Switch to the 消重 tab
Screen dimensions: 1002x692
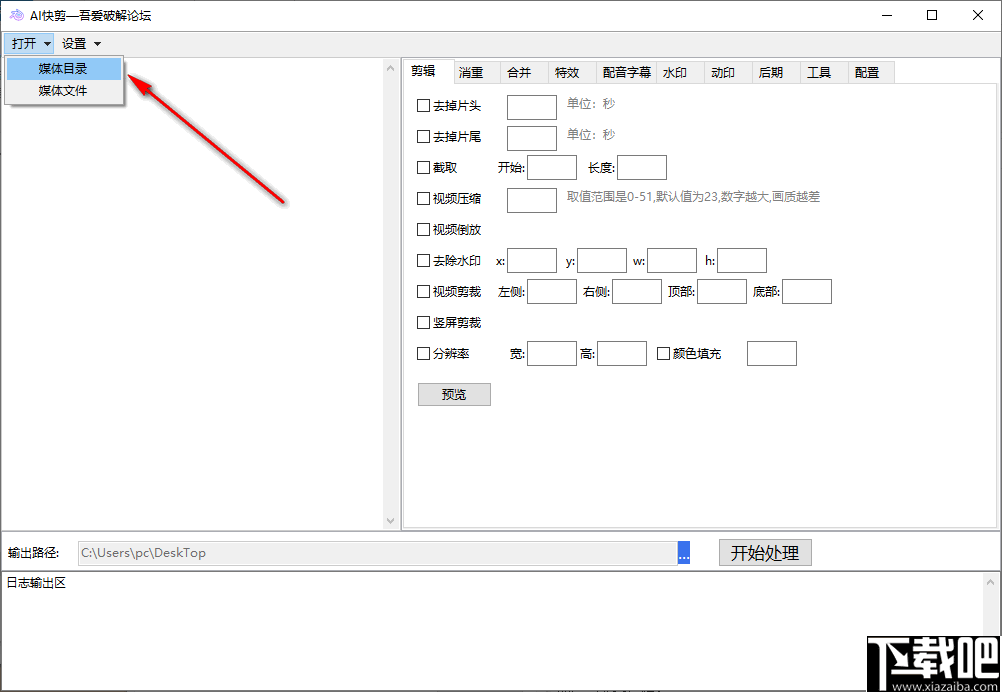pyautogui.click(x=477, y=73)
